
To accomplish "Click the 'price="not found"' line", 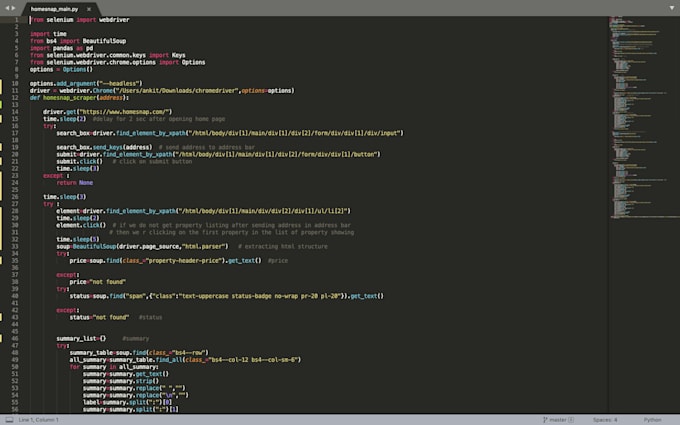I will (98, 281).
